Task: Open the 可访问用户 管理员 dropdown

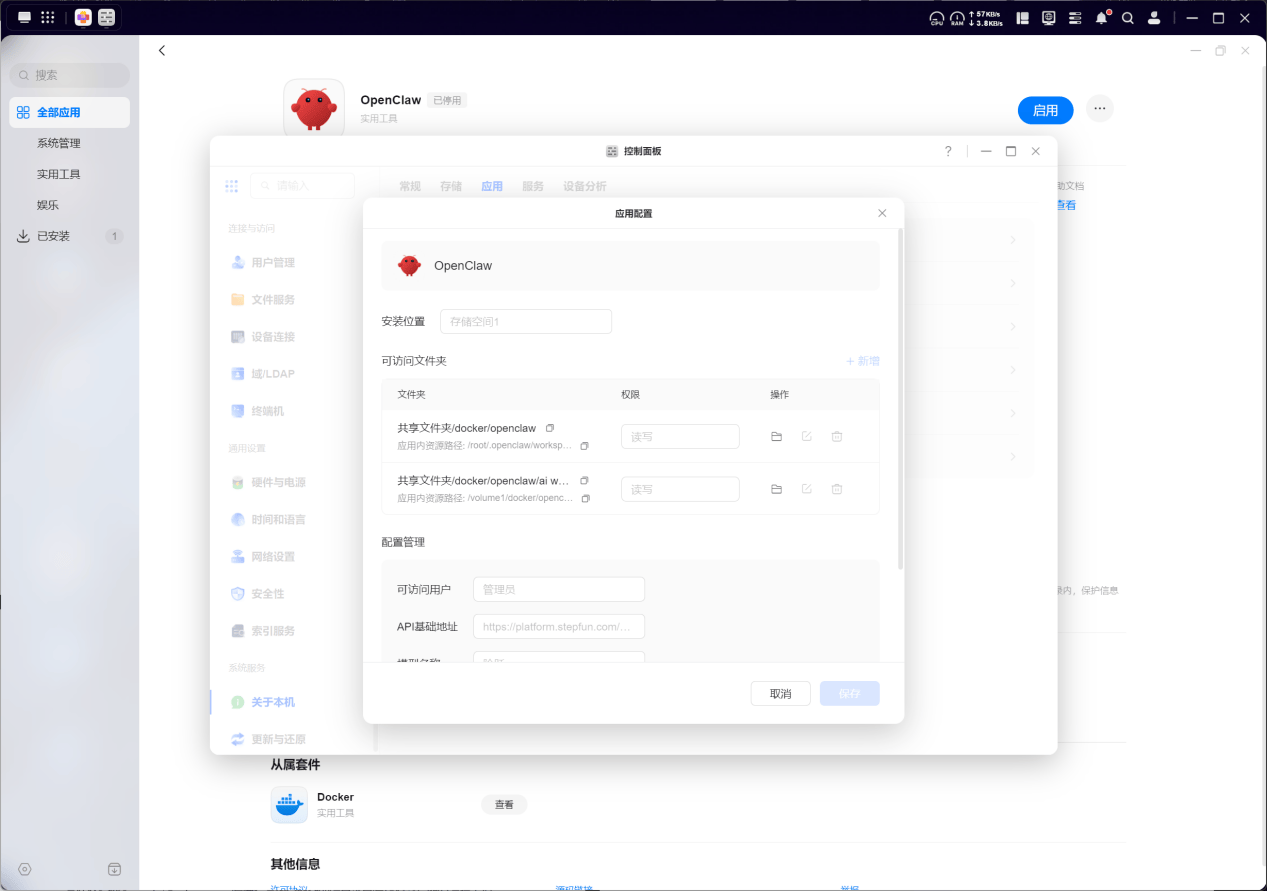Action: point(559,589)
